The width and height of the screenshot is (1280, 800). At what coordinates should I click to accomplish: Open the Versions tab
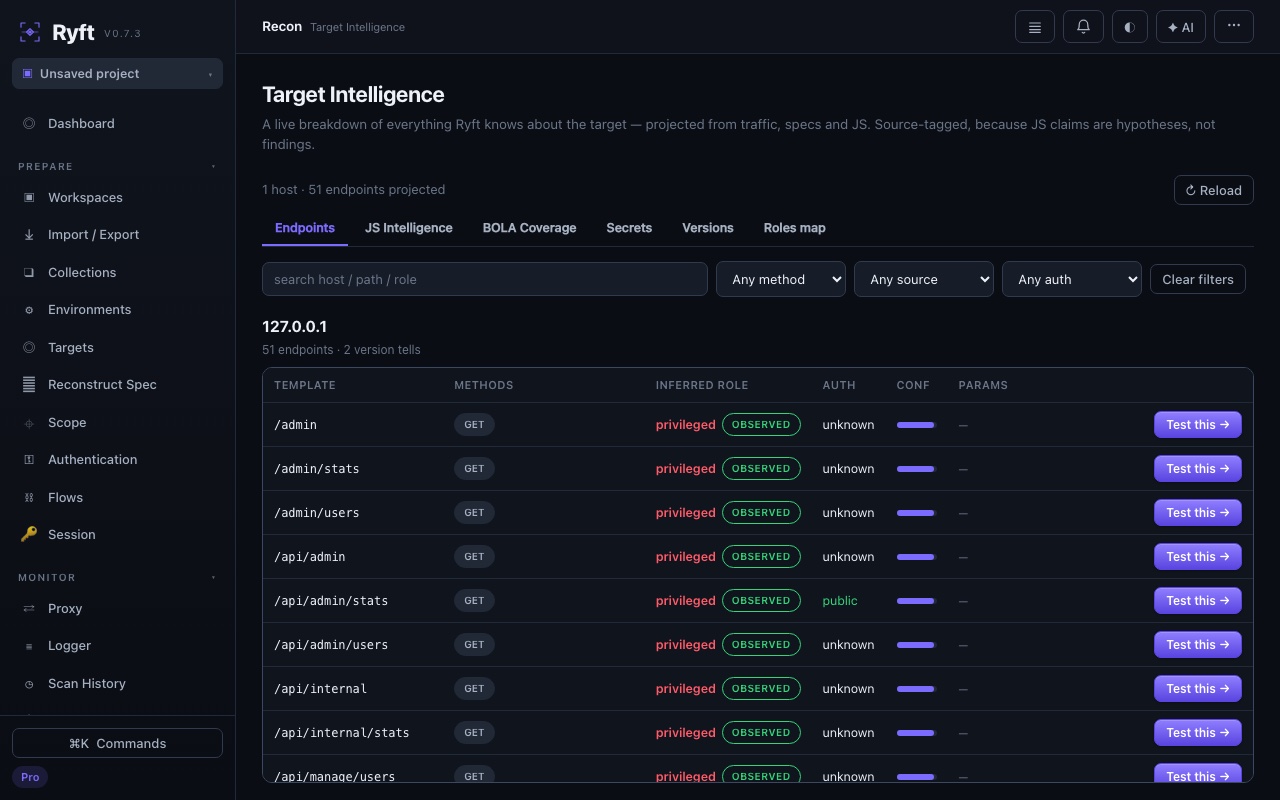[x=708, y=228]
